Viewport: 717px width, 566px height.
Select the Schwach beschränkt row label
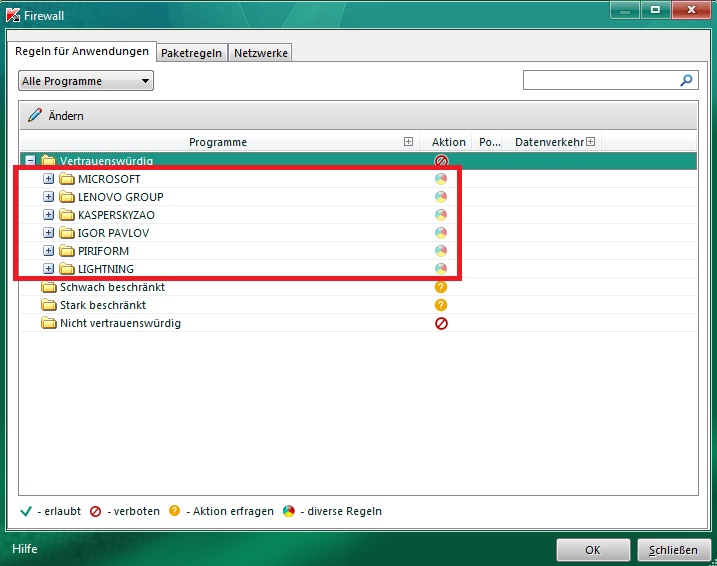pyautogui.click(x=112, y=287)
